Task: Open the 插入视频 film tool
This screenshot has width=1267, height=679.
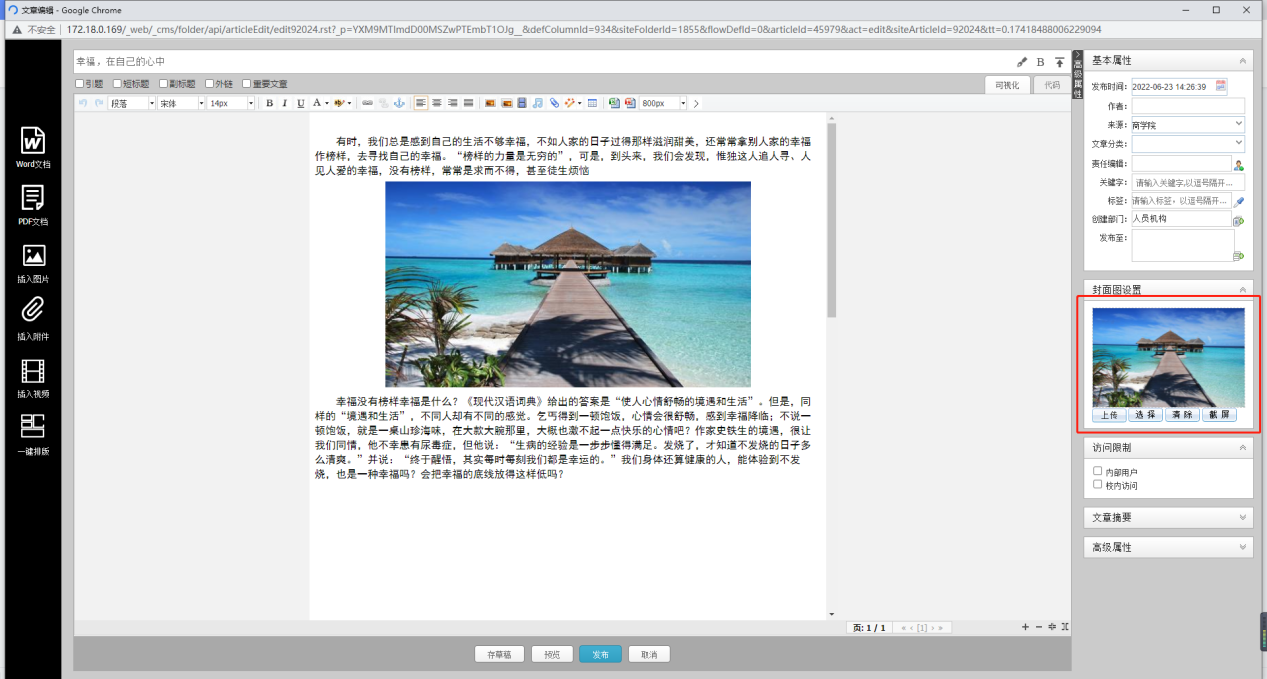Action: coord(32,371)
